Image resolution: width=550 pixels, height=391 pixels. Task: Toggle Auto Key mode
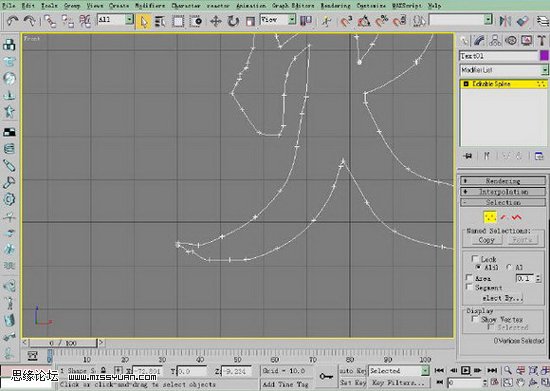[353, 371]
